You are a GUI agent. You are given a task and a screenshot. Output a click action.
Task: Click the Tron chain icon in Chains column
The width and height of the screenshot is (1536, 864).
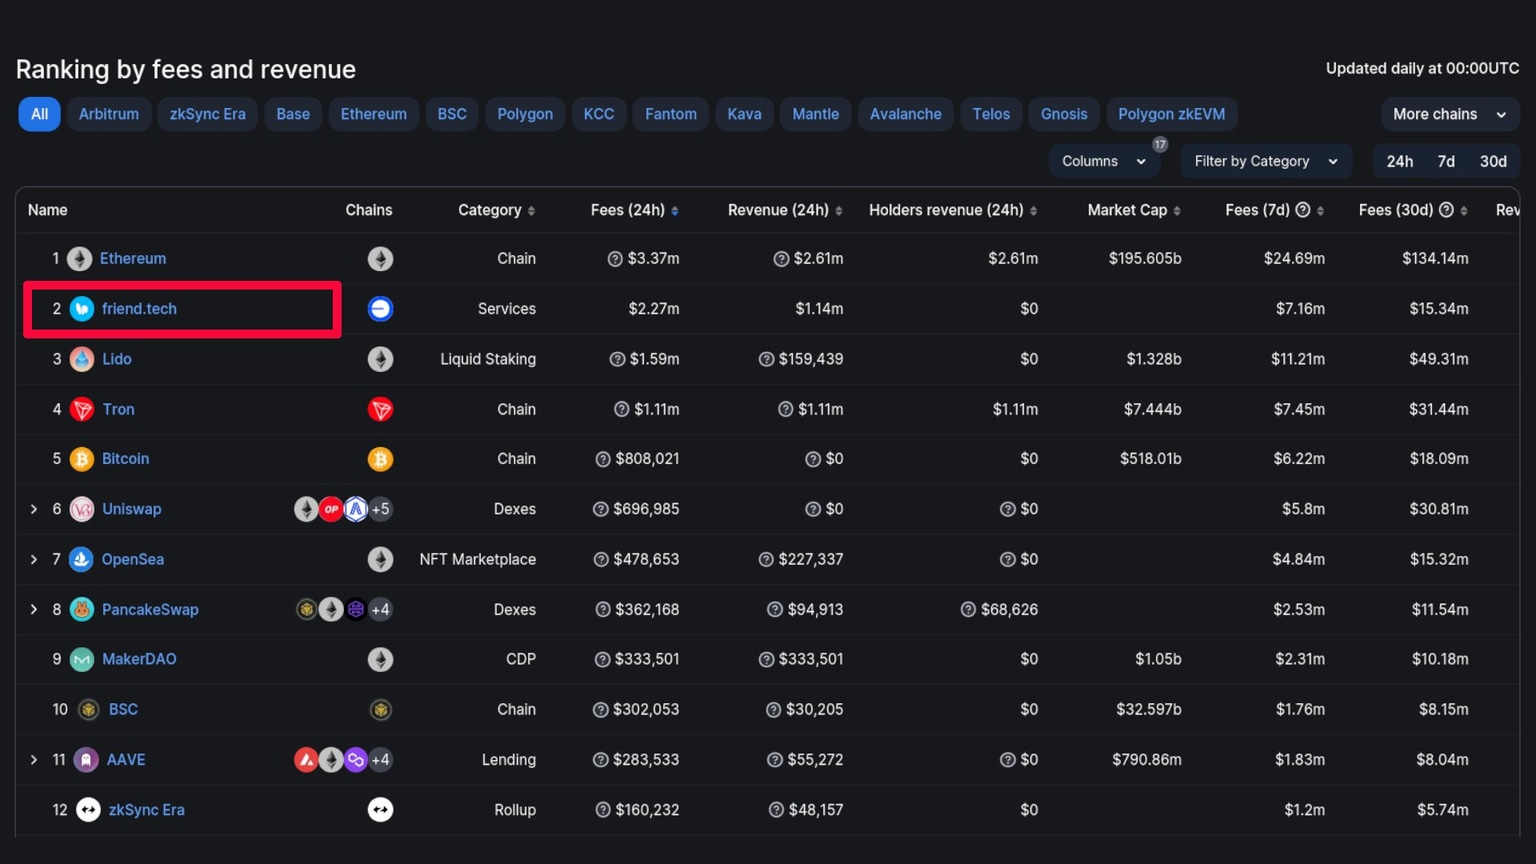tap(380, 409)
